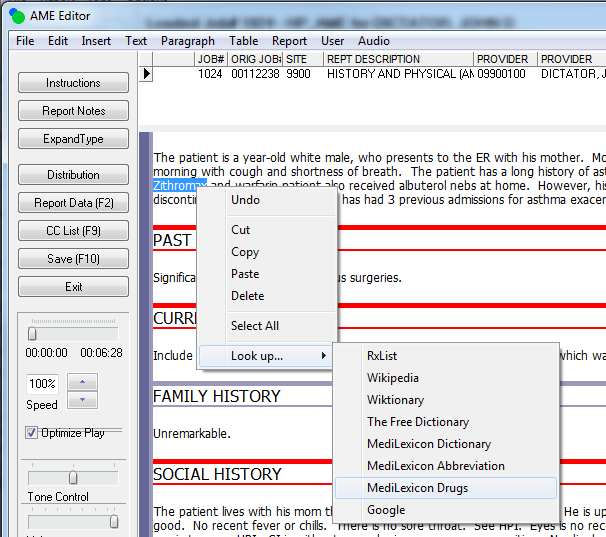Click the CC List (F9) button
Image resolution: width=606 pixels, height=537 pixels.
click(73, 231)
